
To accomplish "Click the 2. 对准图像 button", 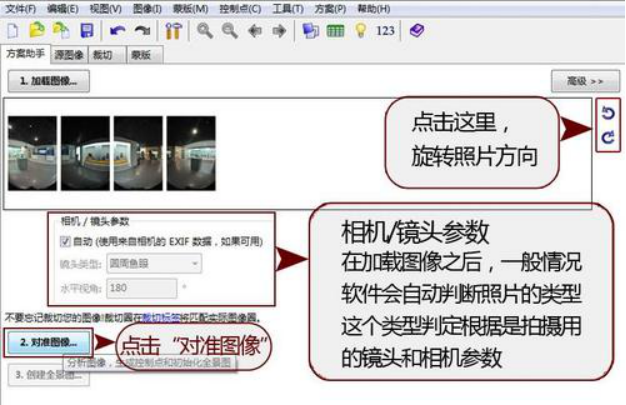I will tap(47, 341).
